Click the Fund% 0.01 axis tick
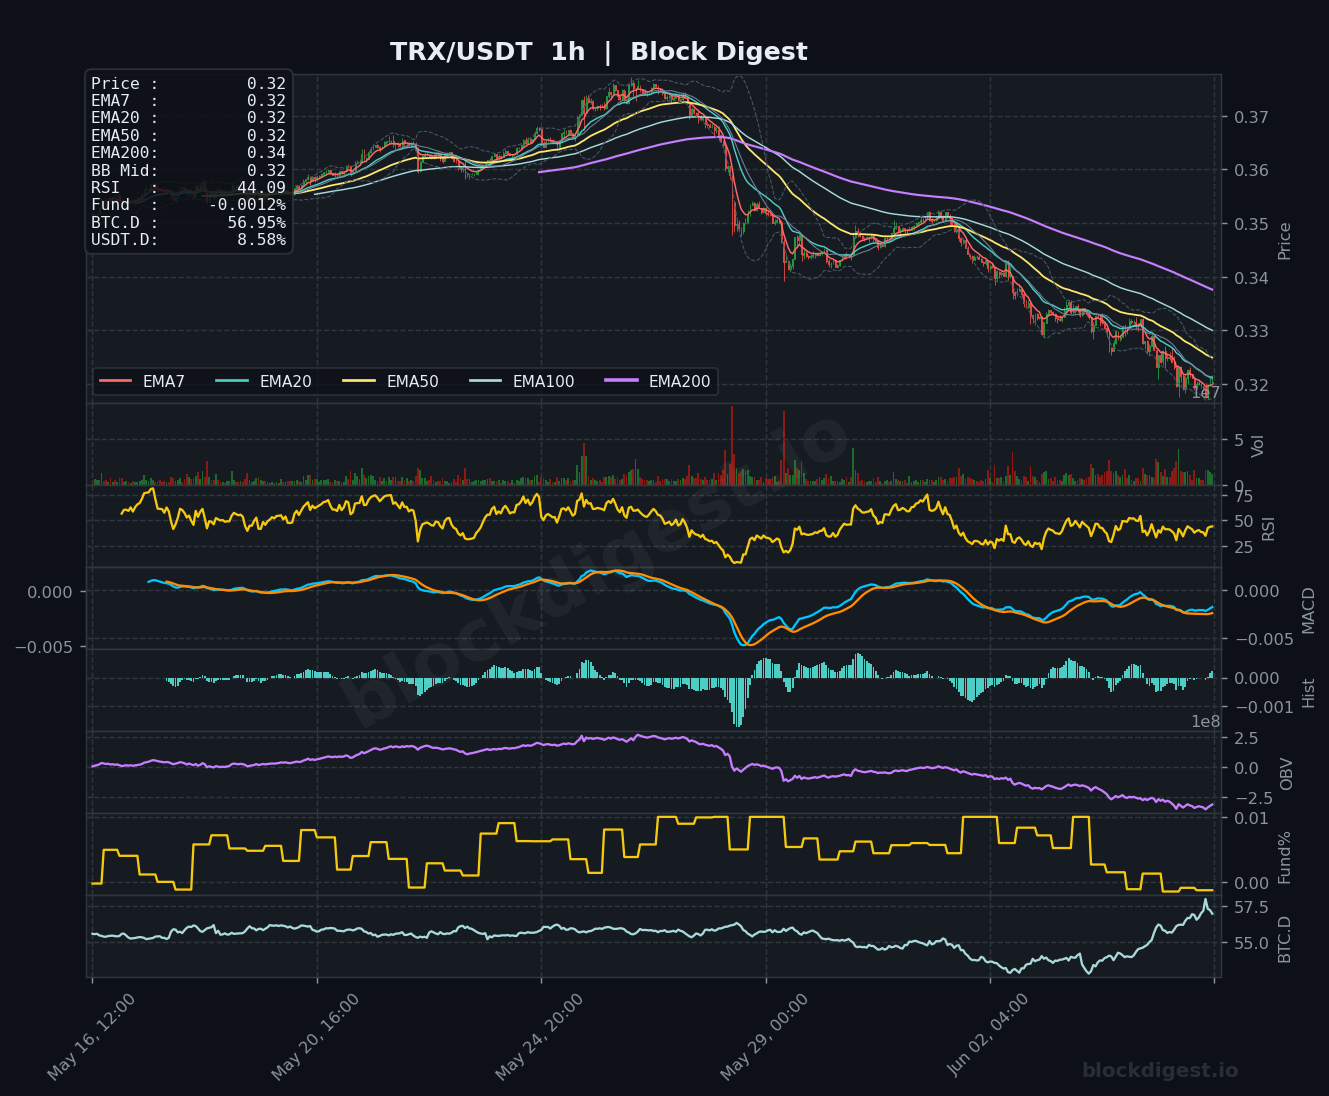 pos(1251,819)
